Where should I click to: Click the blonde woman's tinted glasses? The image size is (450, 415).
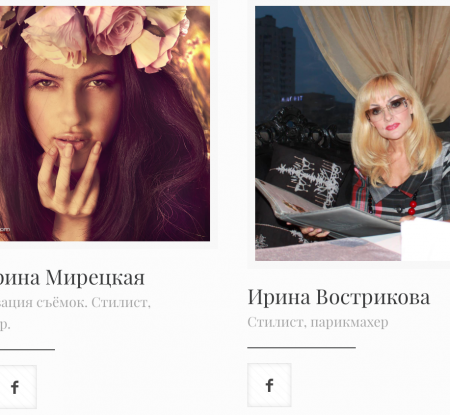(x=387, y=107)
